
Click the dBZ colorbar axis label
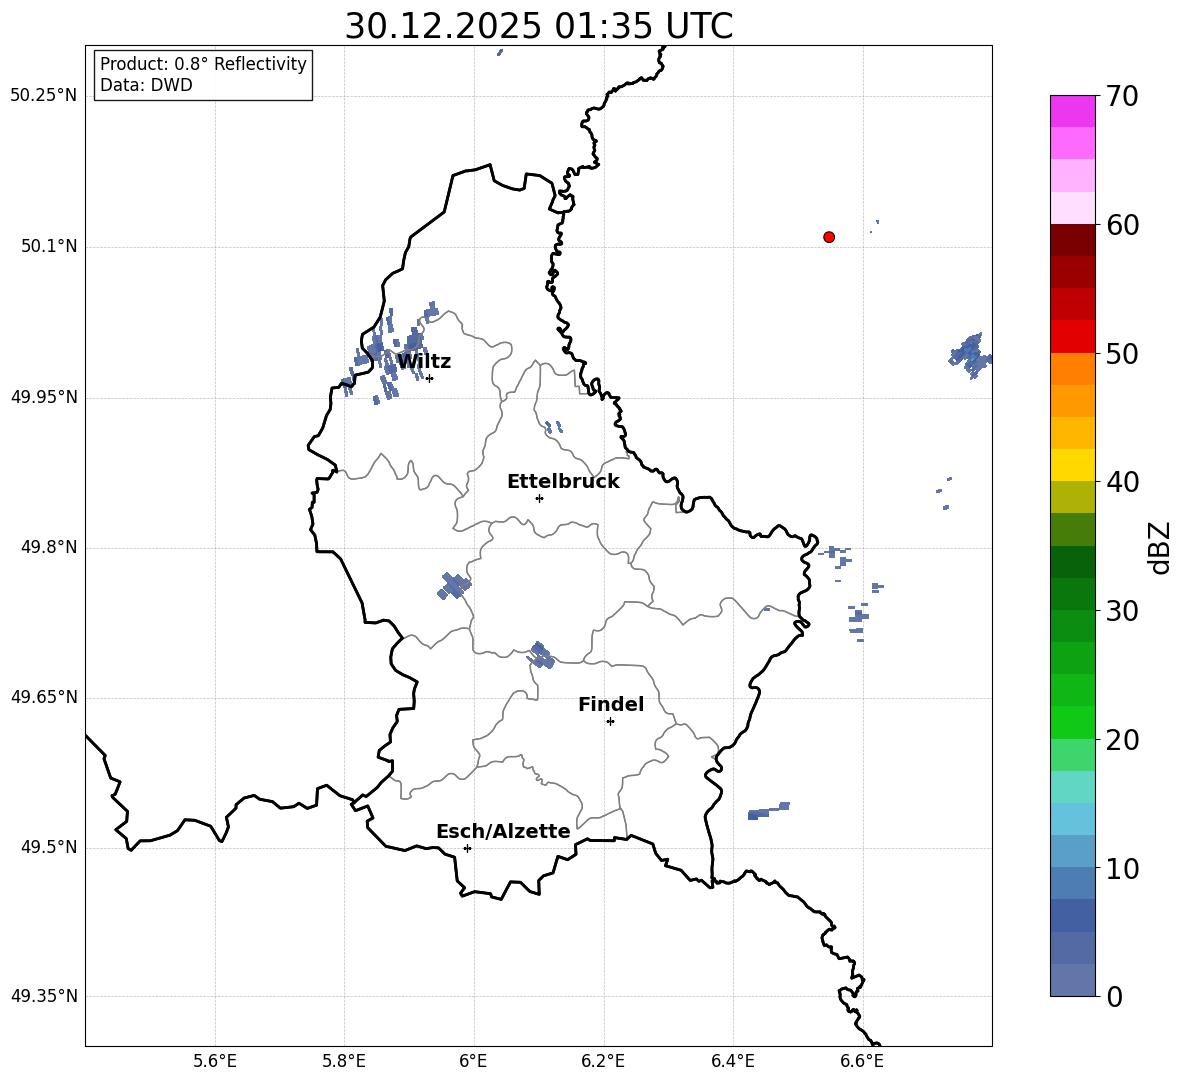pyautogui.click(x=1159, y=547)
